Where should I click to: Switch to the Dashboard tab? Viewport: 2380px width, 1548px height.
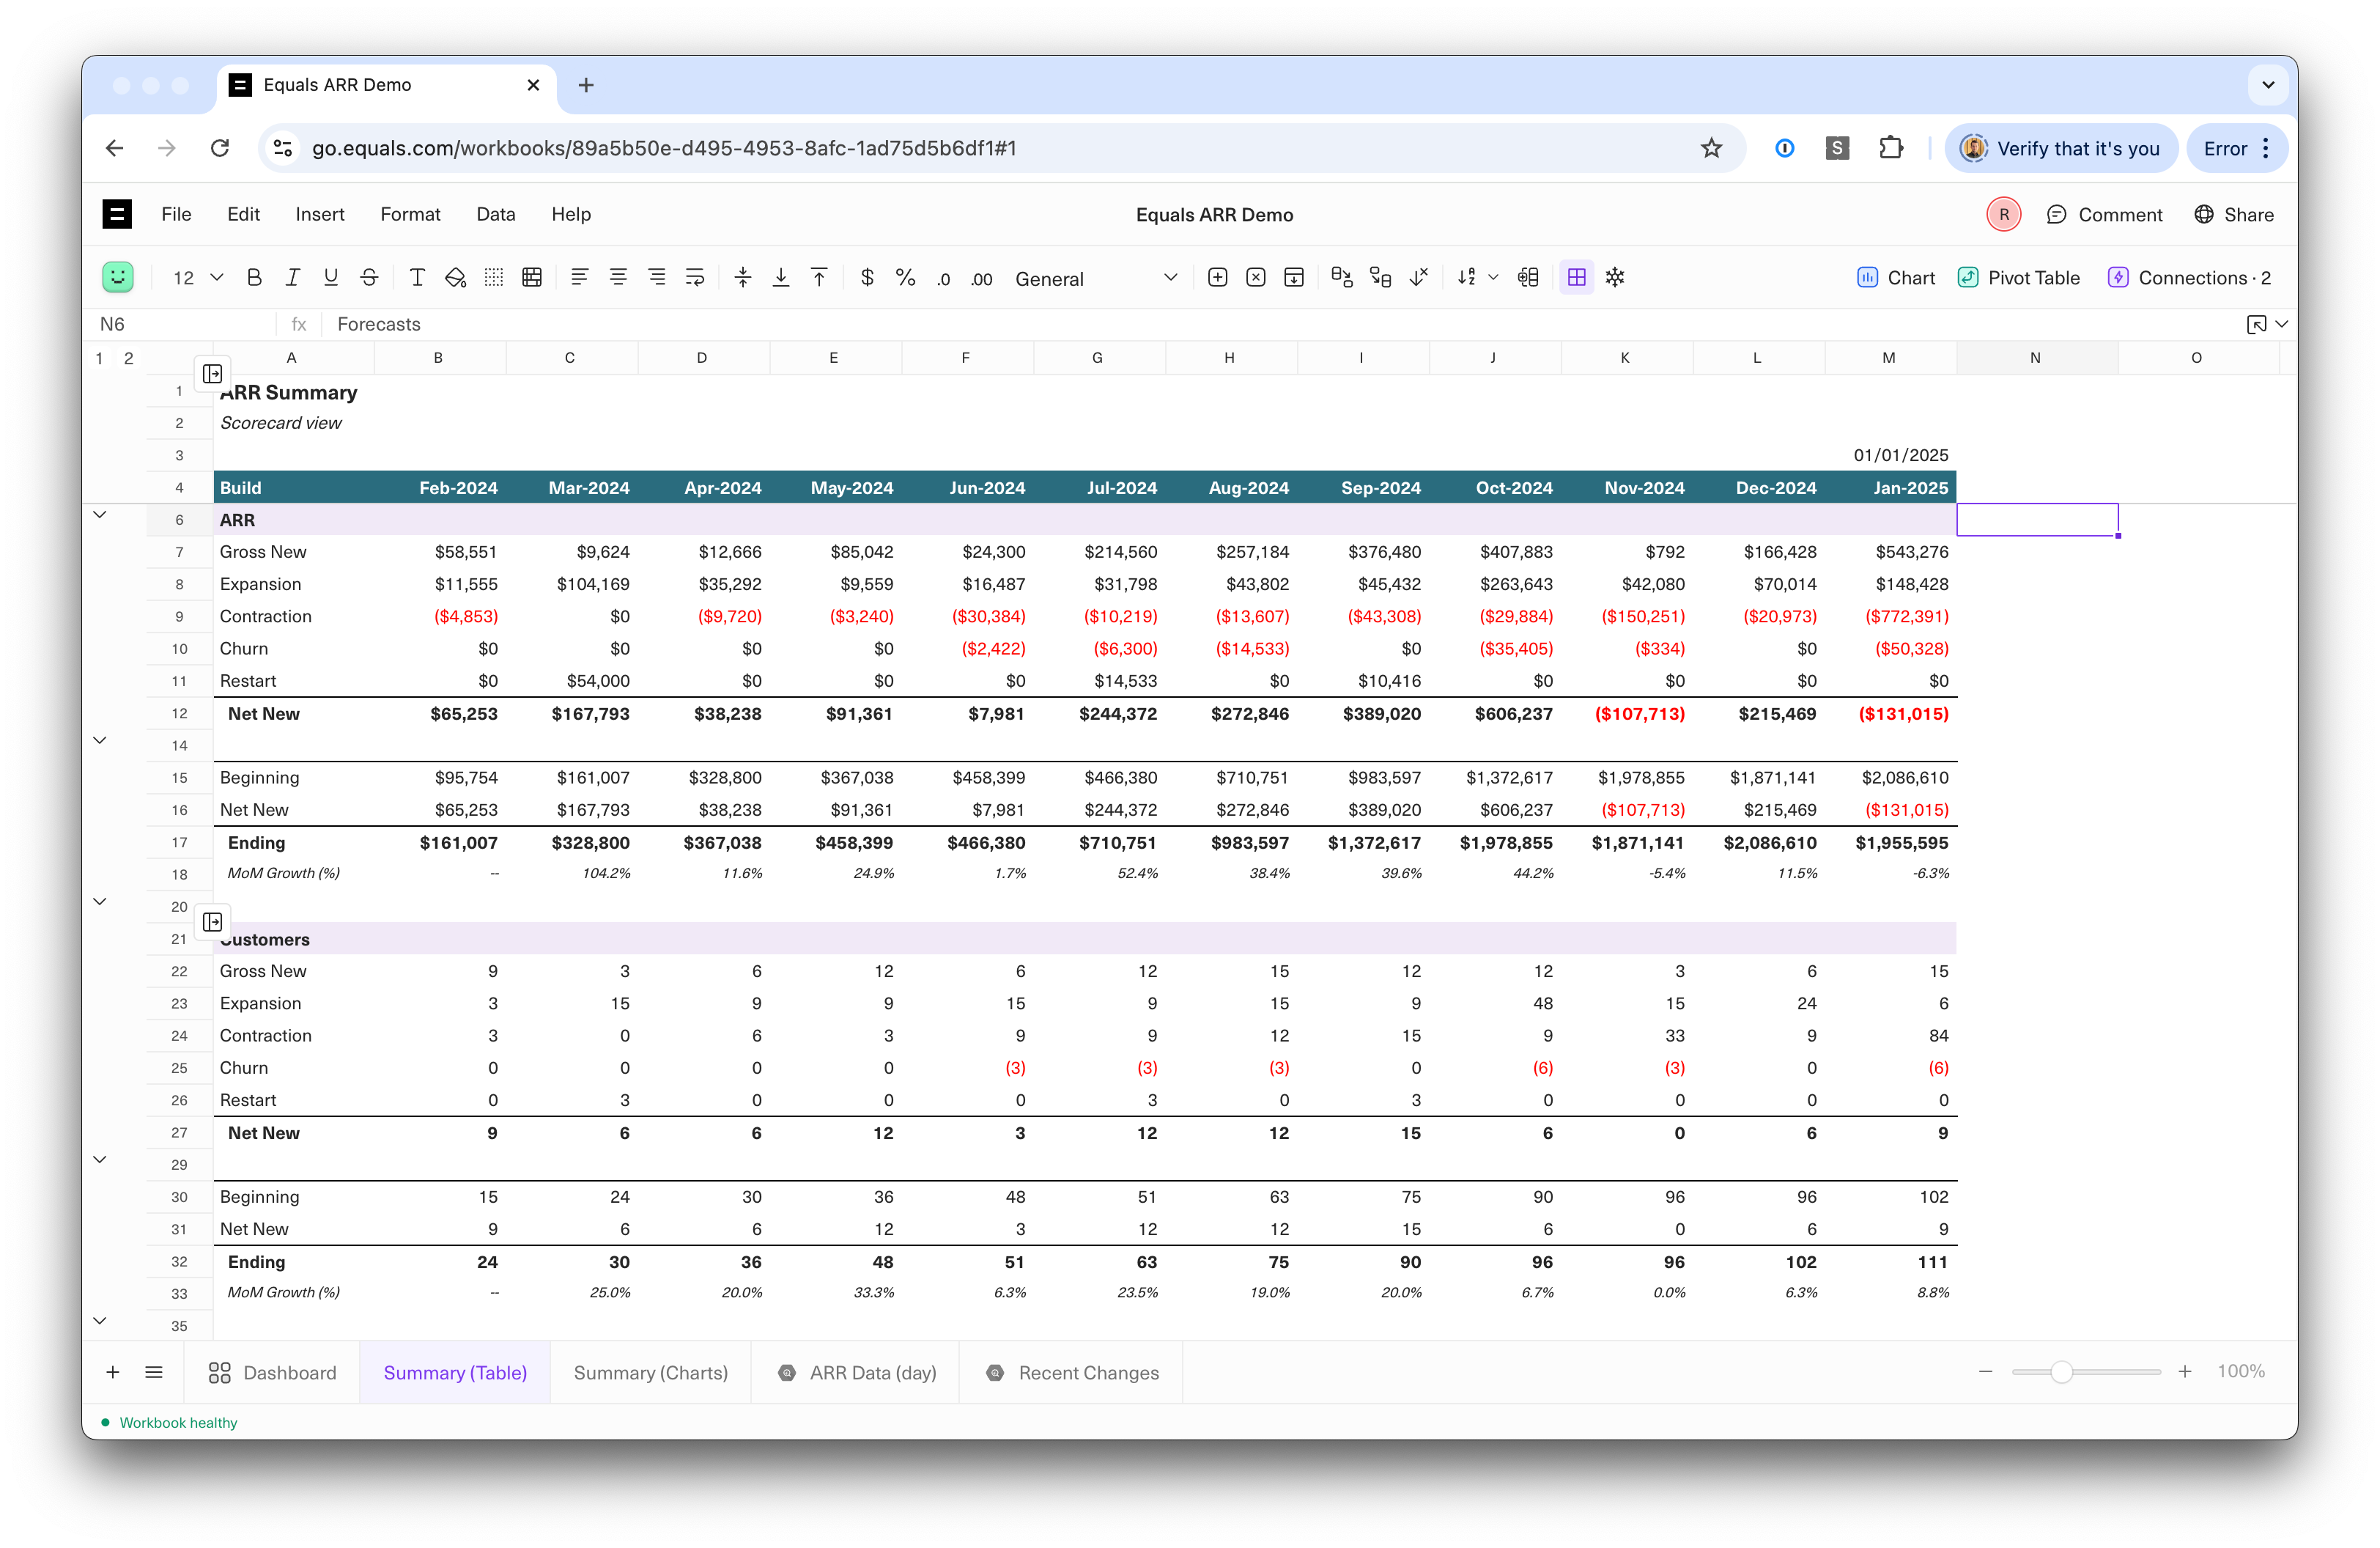292,1373
